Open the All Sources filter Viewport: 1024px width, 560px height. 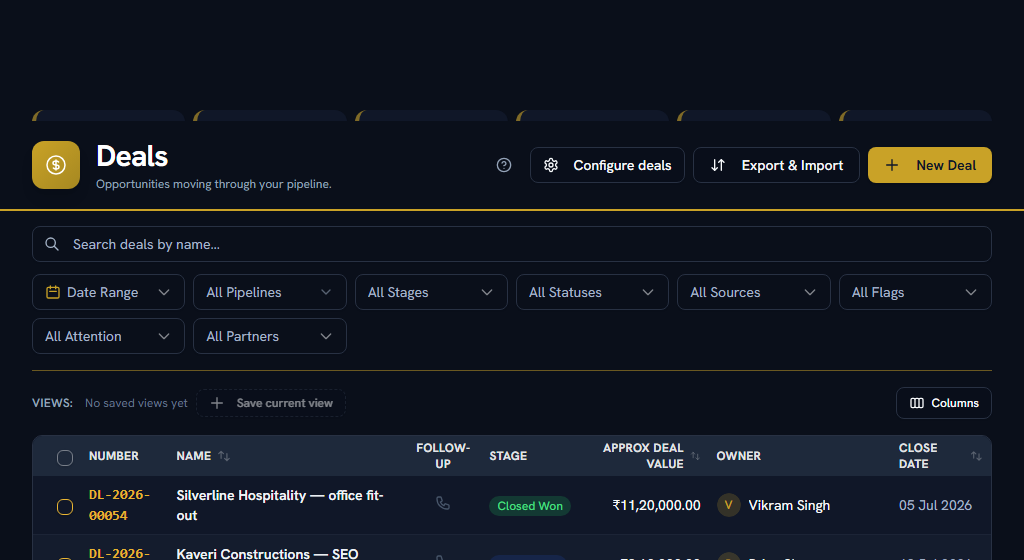(754, 292)
